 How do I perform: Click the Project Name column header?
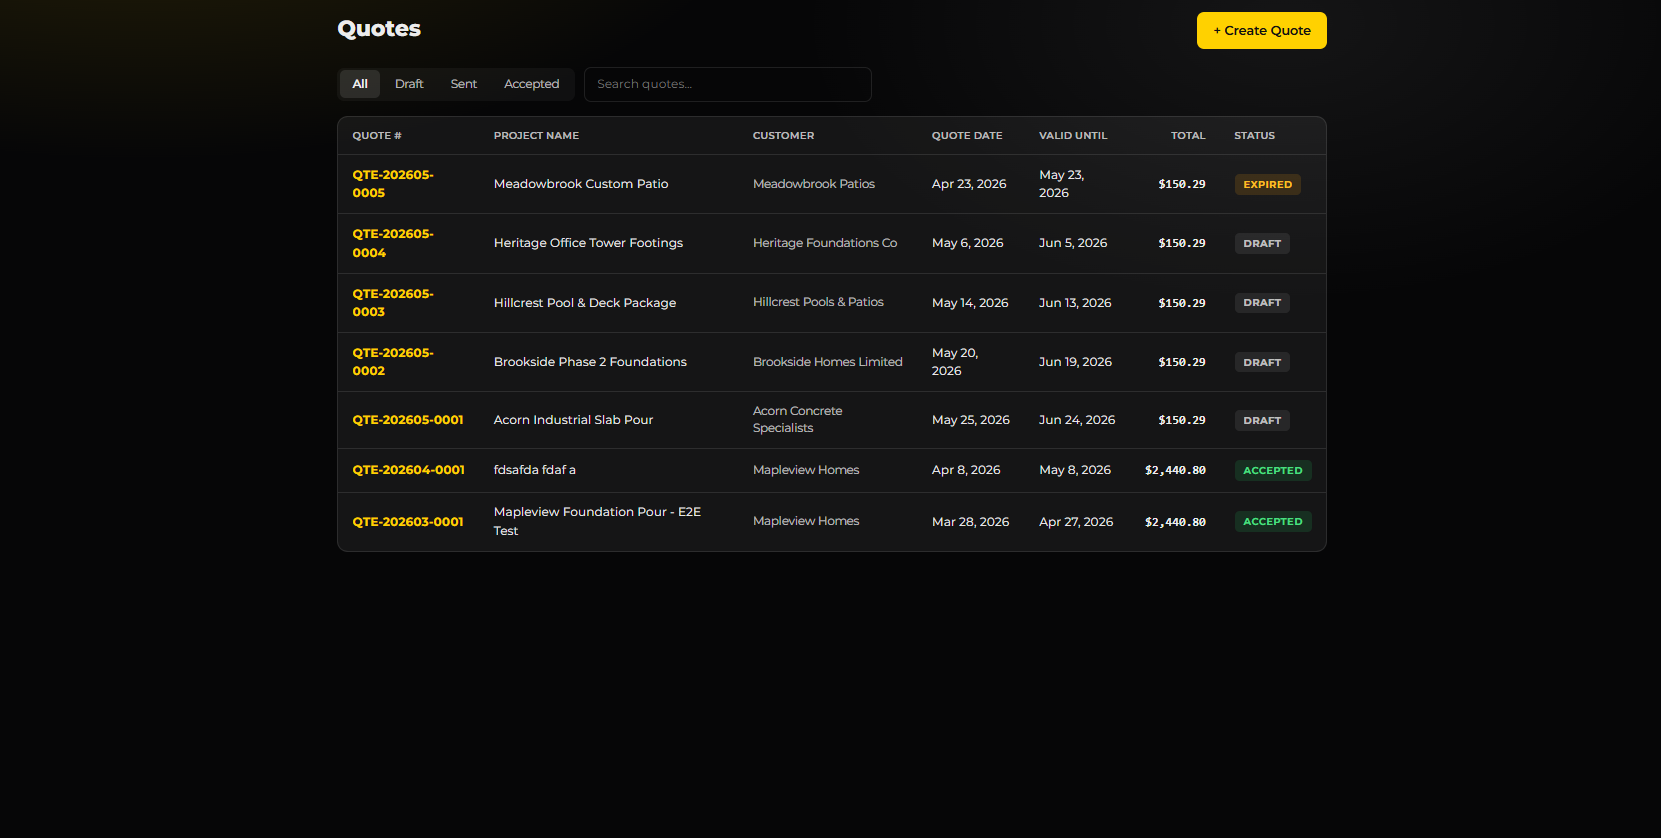click(x=536, y=136)
